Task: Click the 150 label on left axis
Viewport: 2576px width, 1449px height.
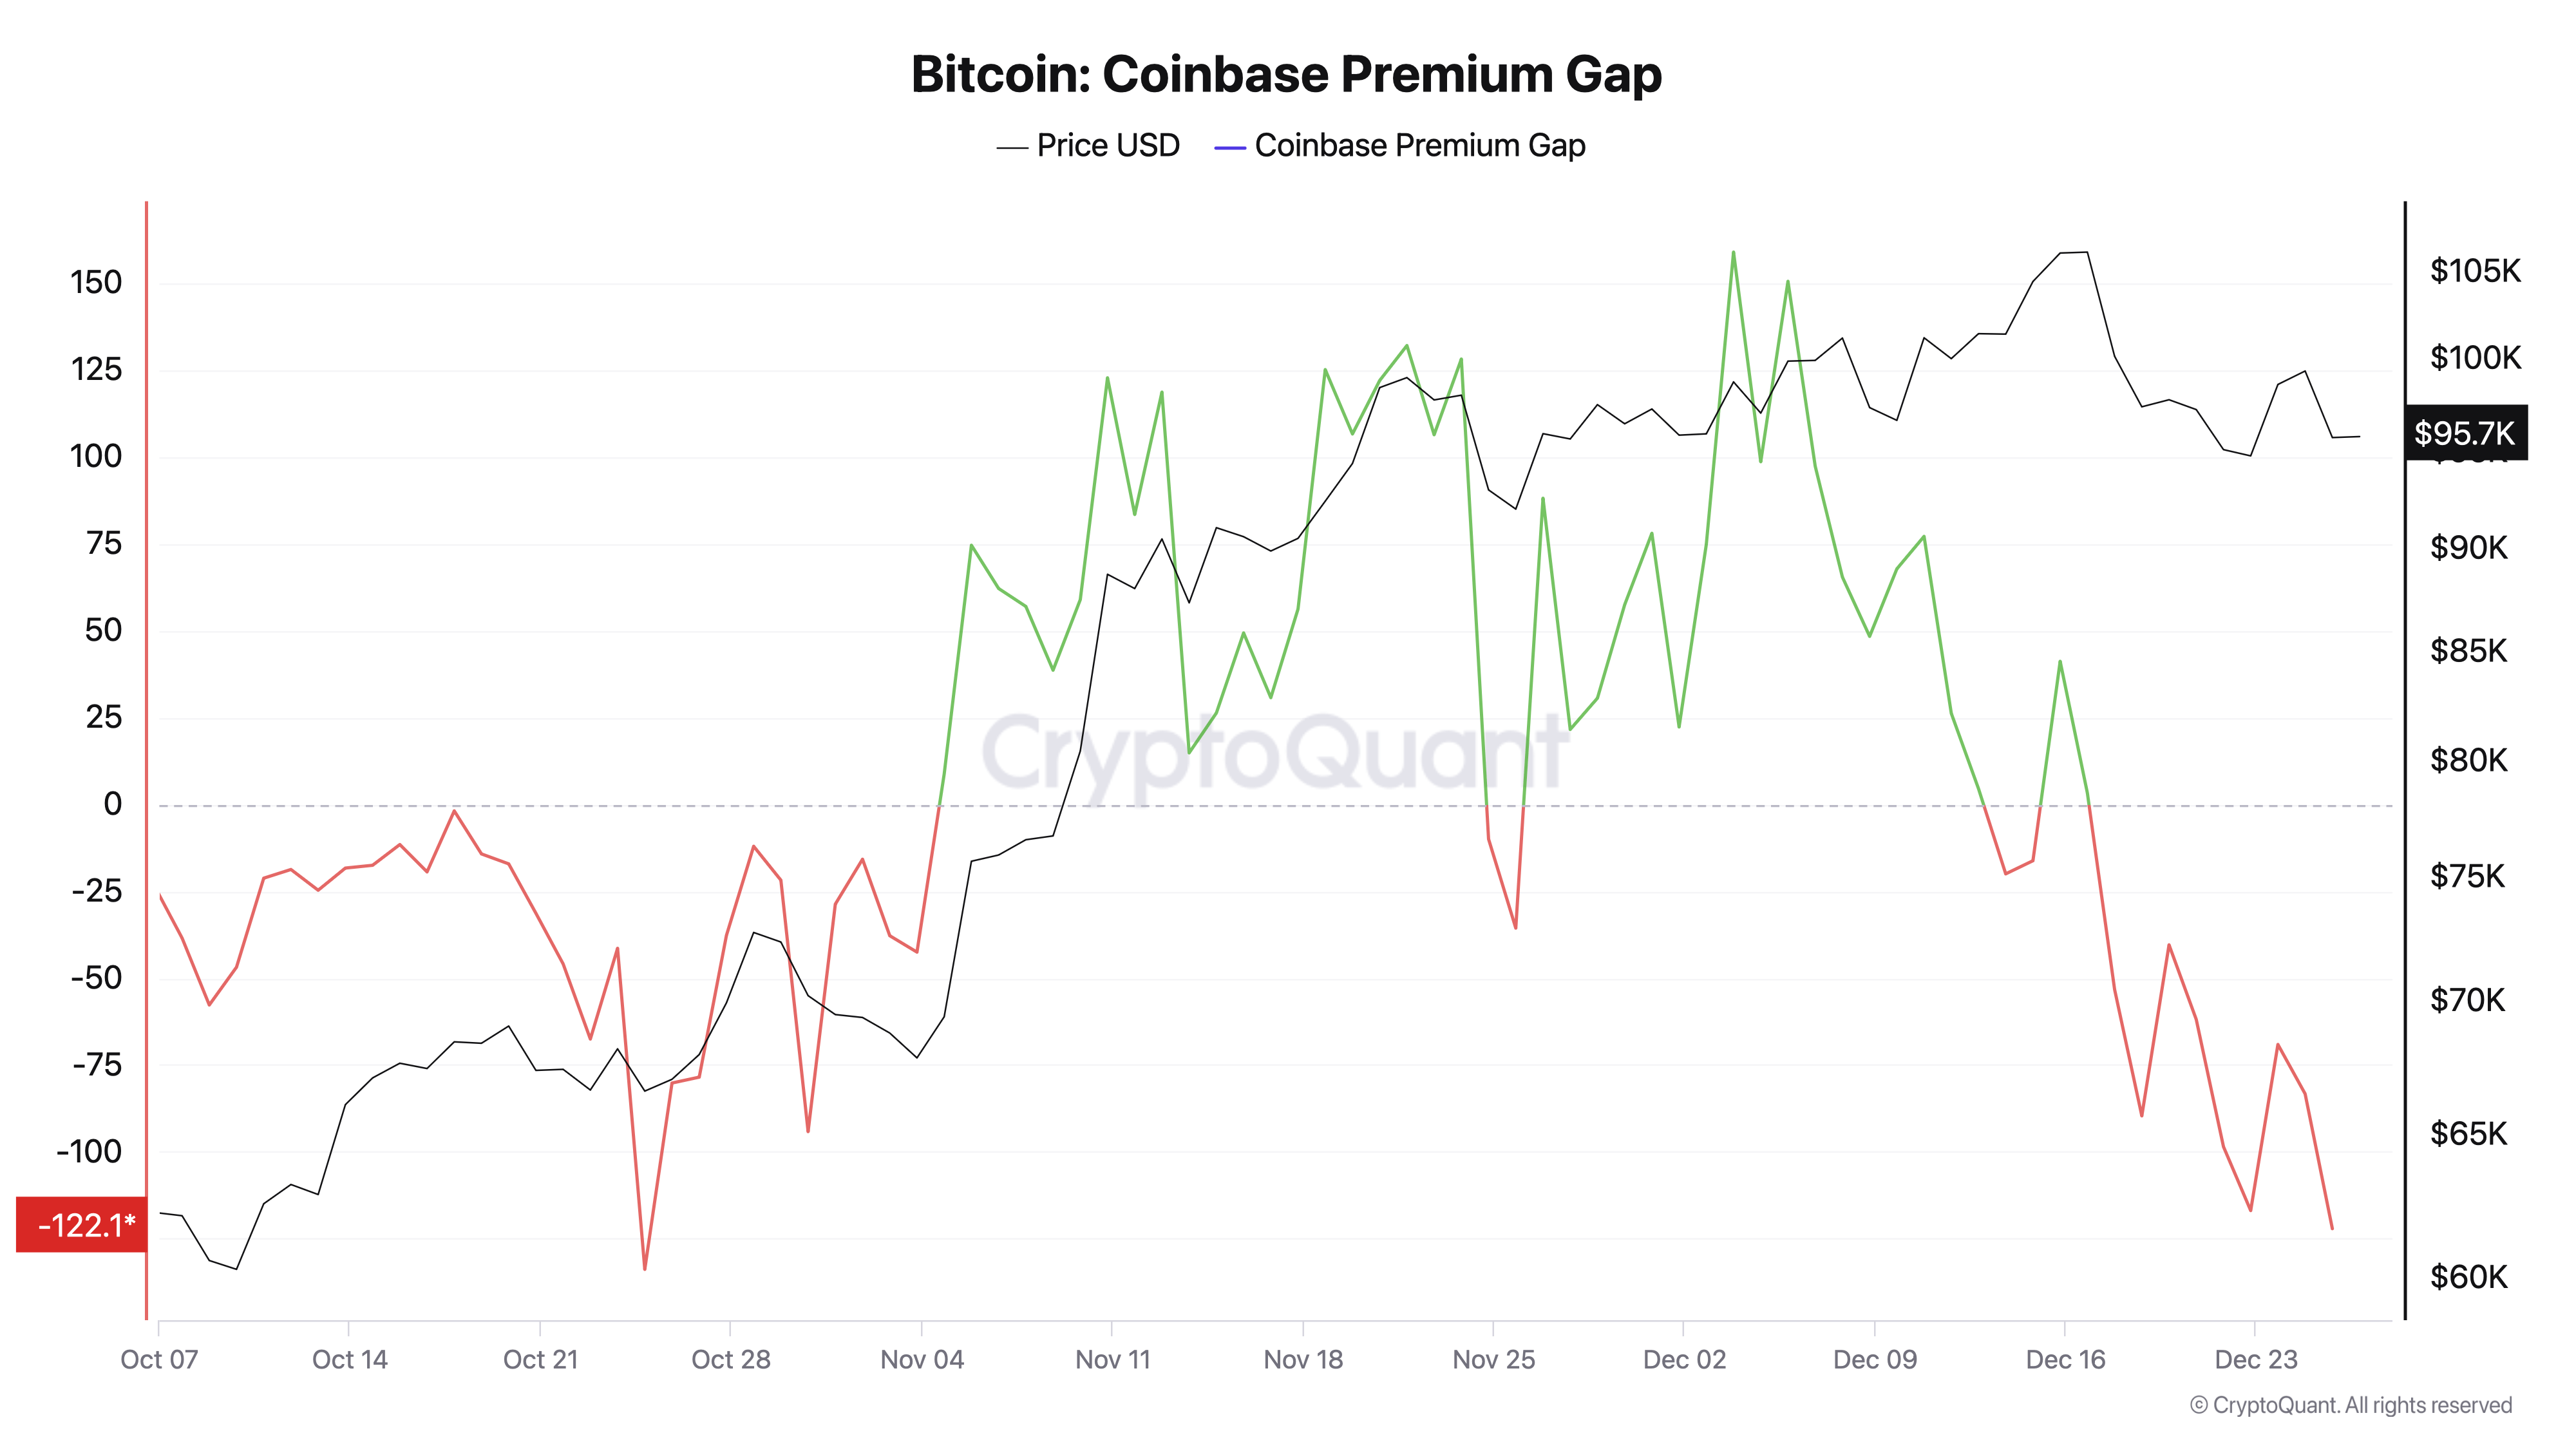Action: (96, 282)
